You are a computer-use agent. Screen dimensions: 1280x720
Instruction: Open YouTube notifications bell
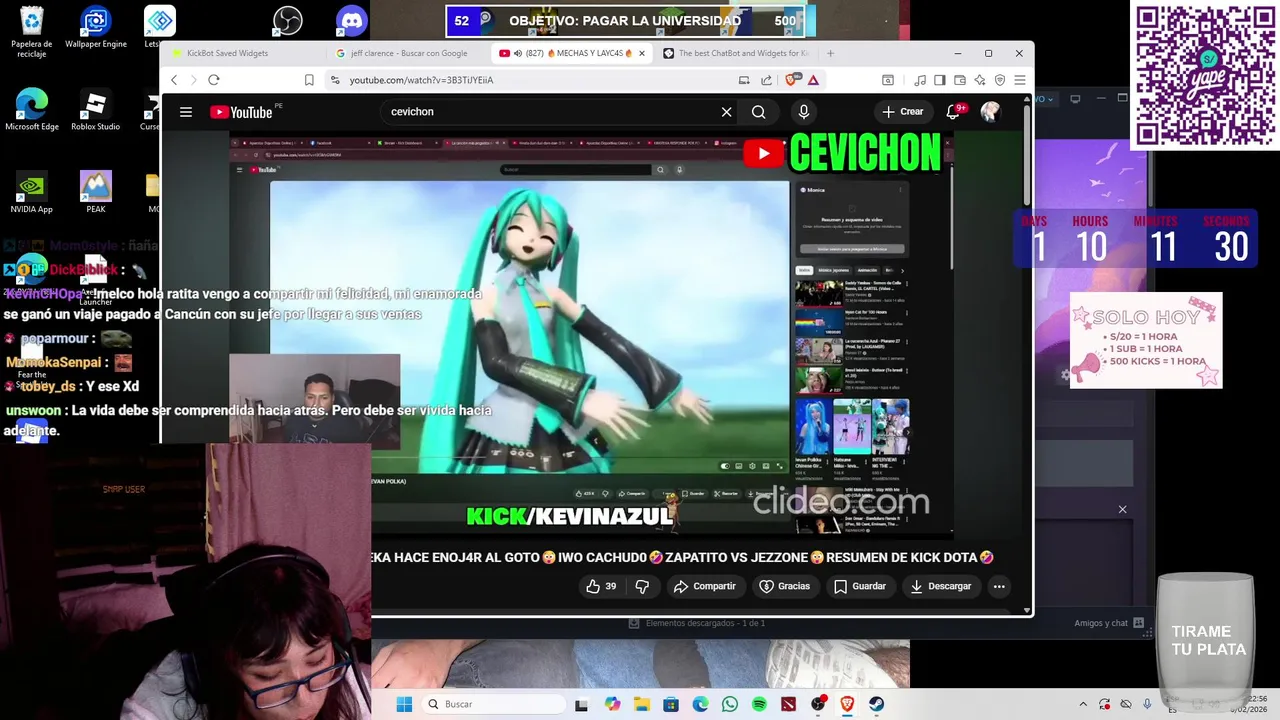click(x=953, y=112)
